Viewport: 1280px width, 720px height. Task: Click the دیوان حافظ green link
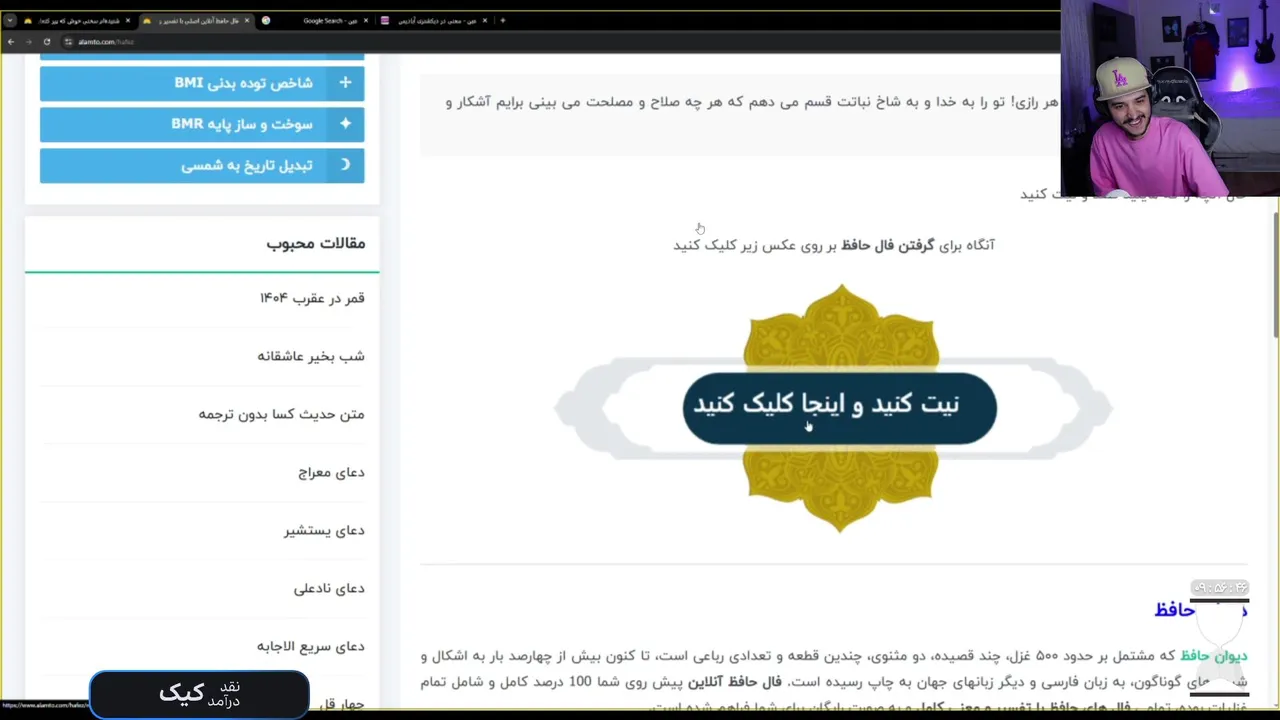pyautogui.click(x=1214, y=656)
